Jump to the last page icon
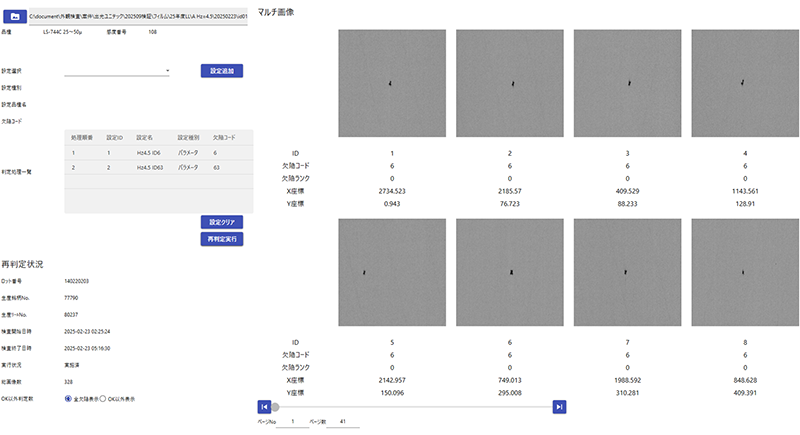This screenshot has width=800, height=435. pos(559,407)
